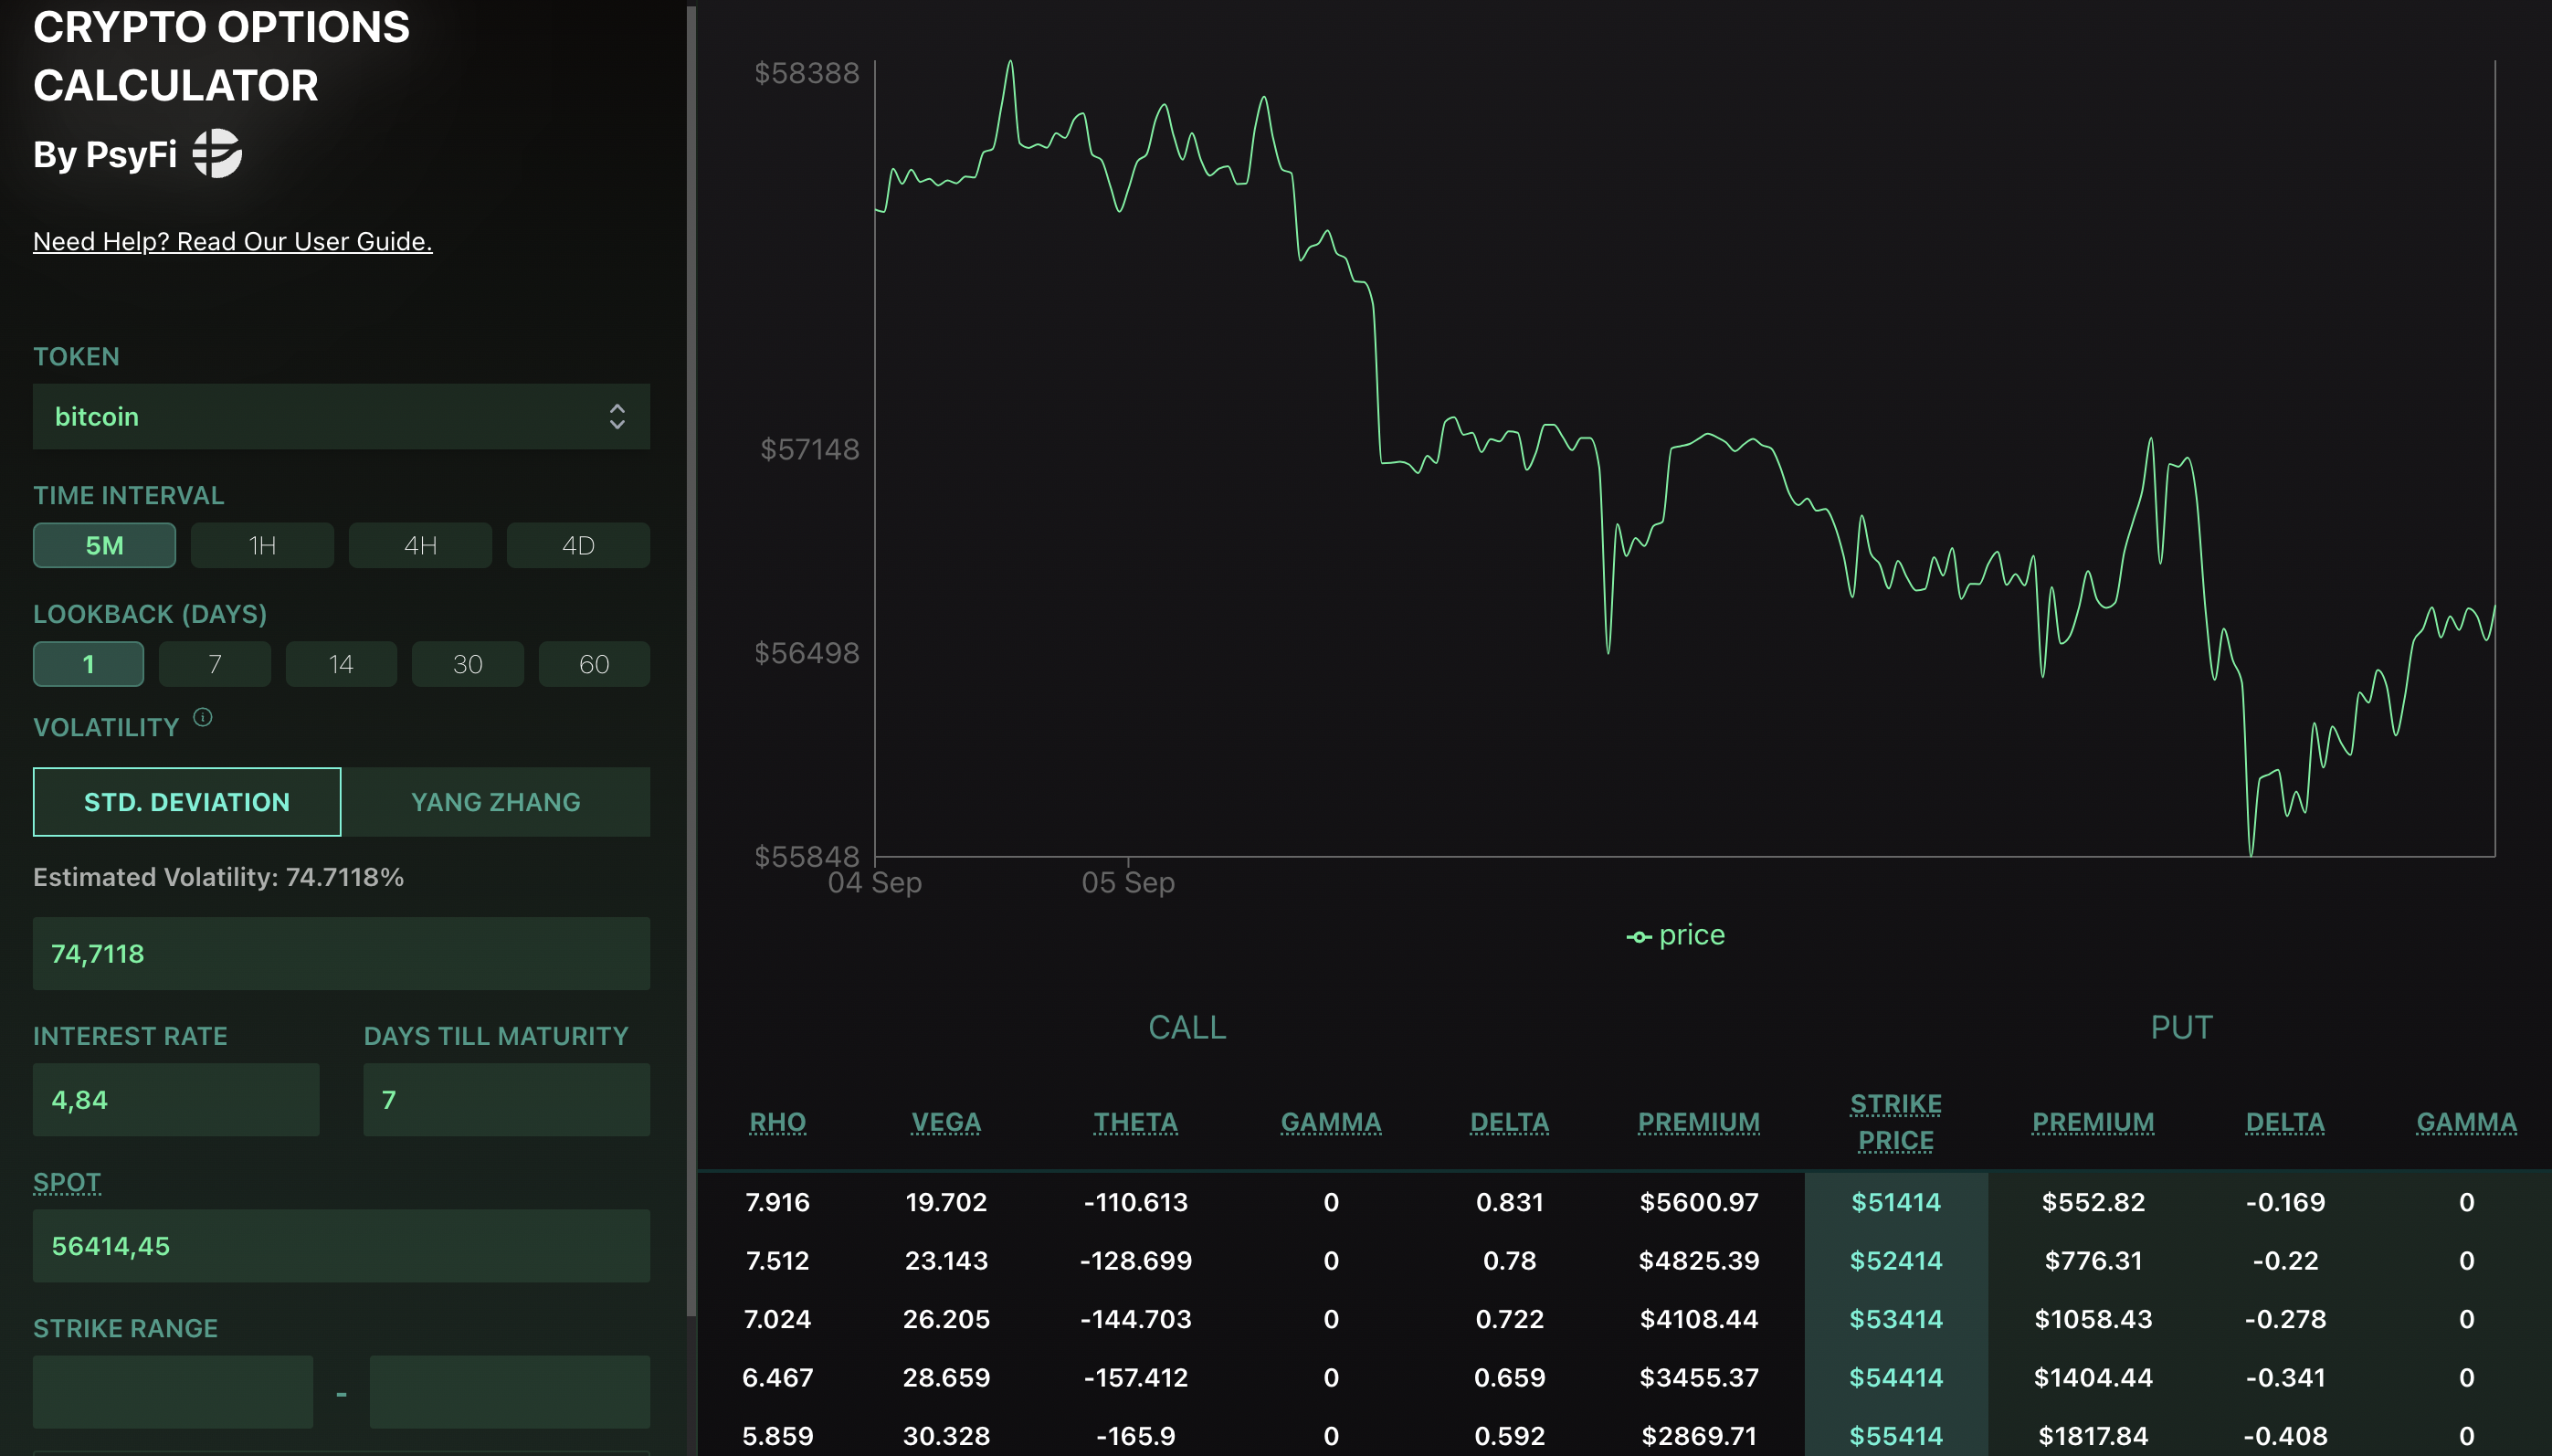Click the GAMMA column header icon
This screenshot has width=2552, height=1456.
click(1330, 1120)
